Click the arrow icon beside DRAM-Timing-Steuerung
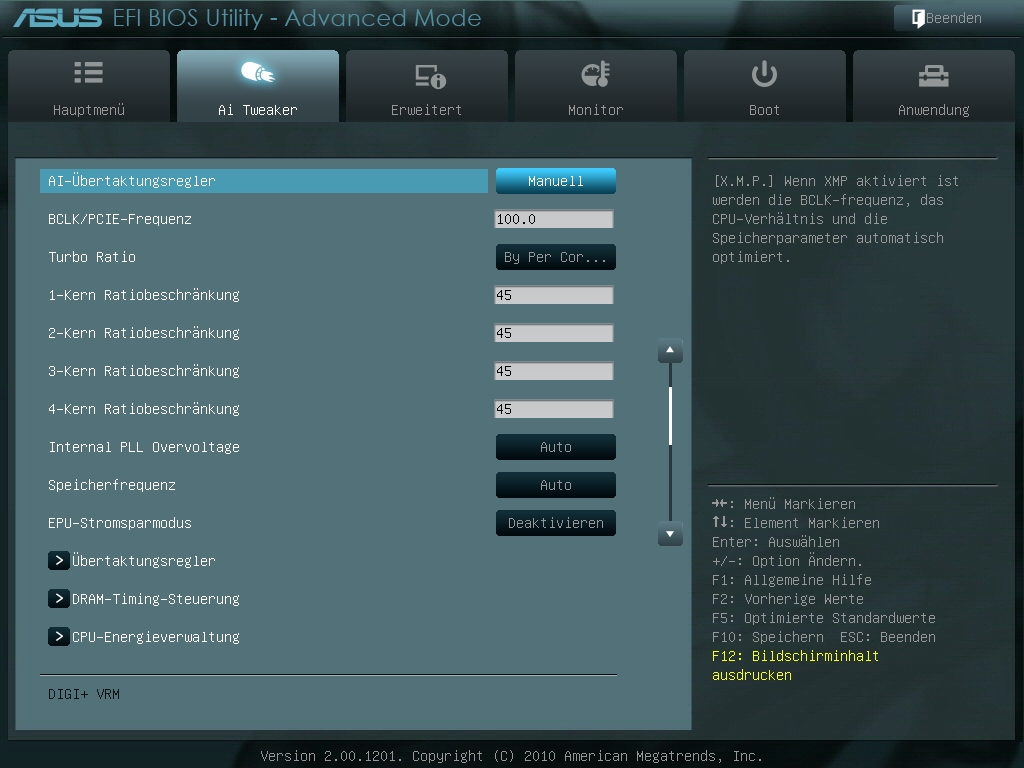 pos(59,598)
